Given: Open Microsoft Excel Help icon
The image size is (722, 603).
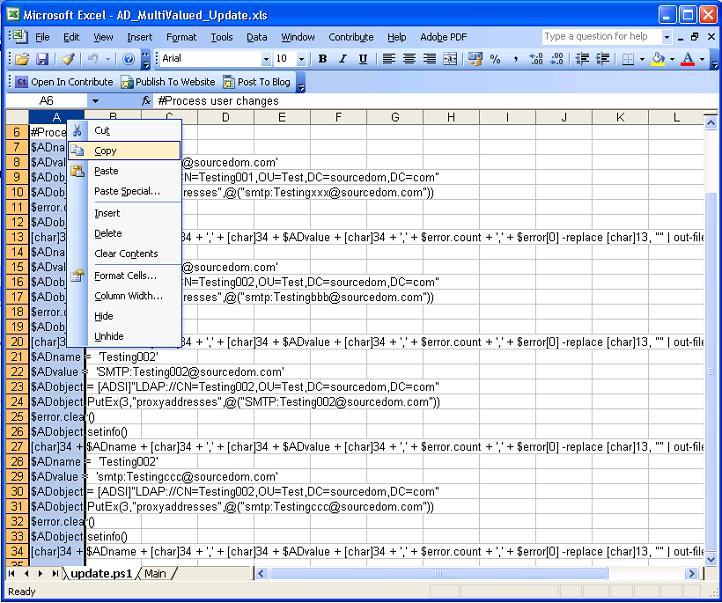Looking at the screenshot, I should 129,60.
